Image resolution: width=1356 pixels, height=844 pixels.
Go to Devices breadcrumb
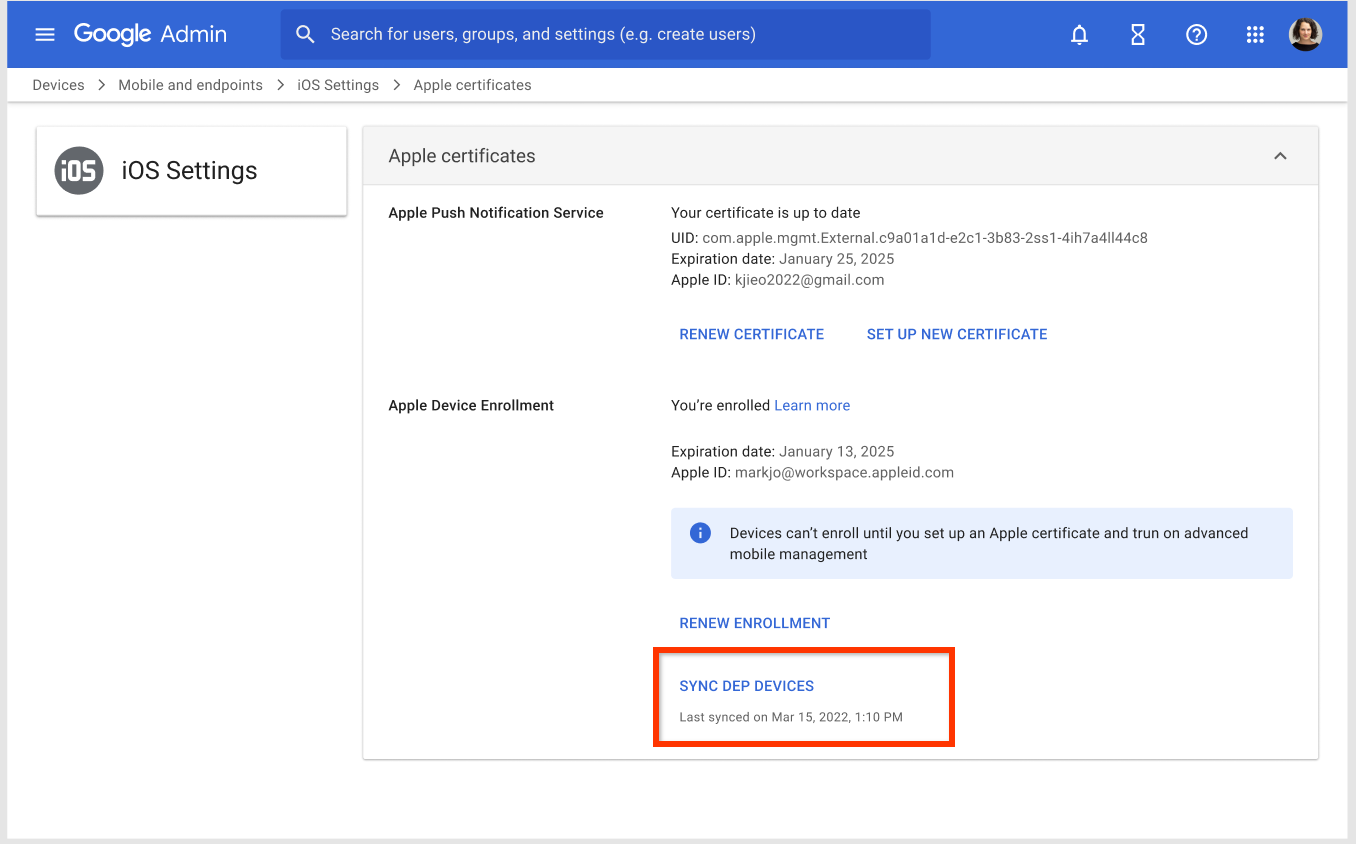58,85
